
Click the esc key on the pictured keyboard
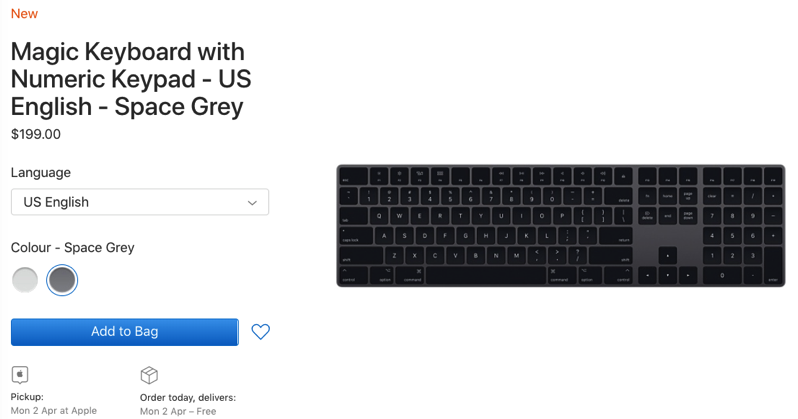pyautogui.click(x=348, y=175)
